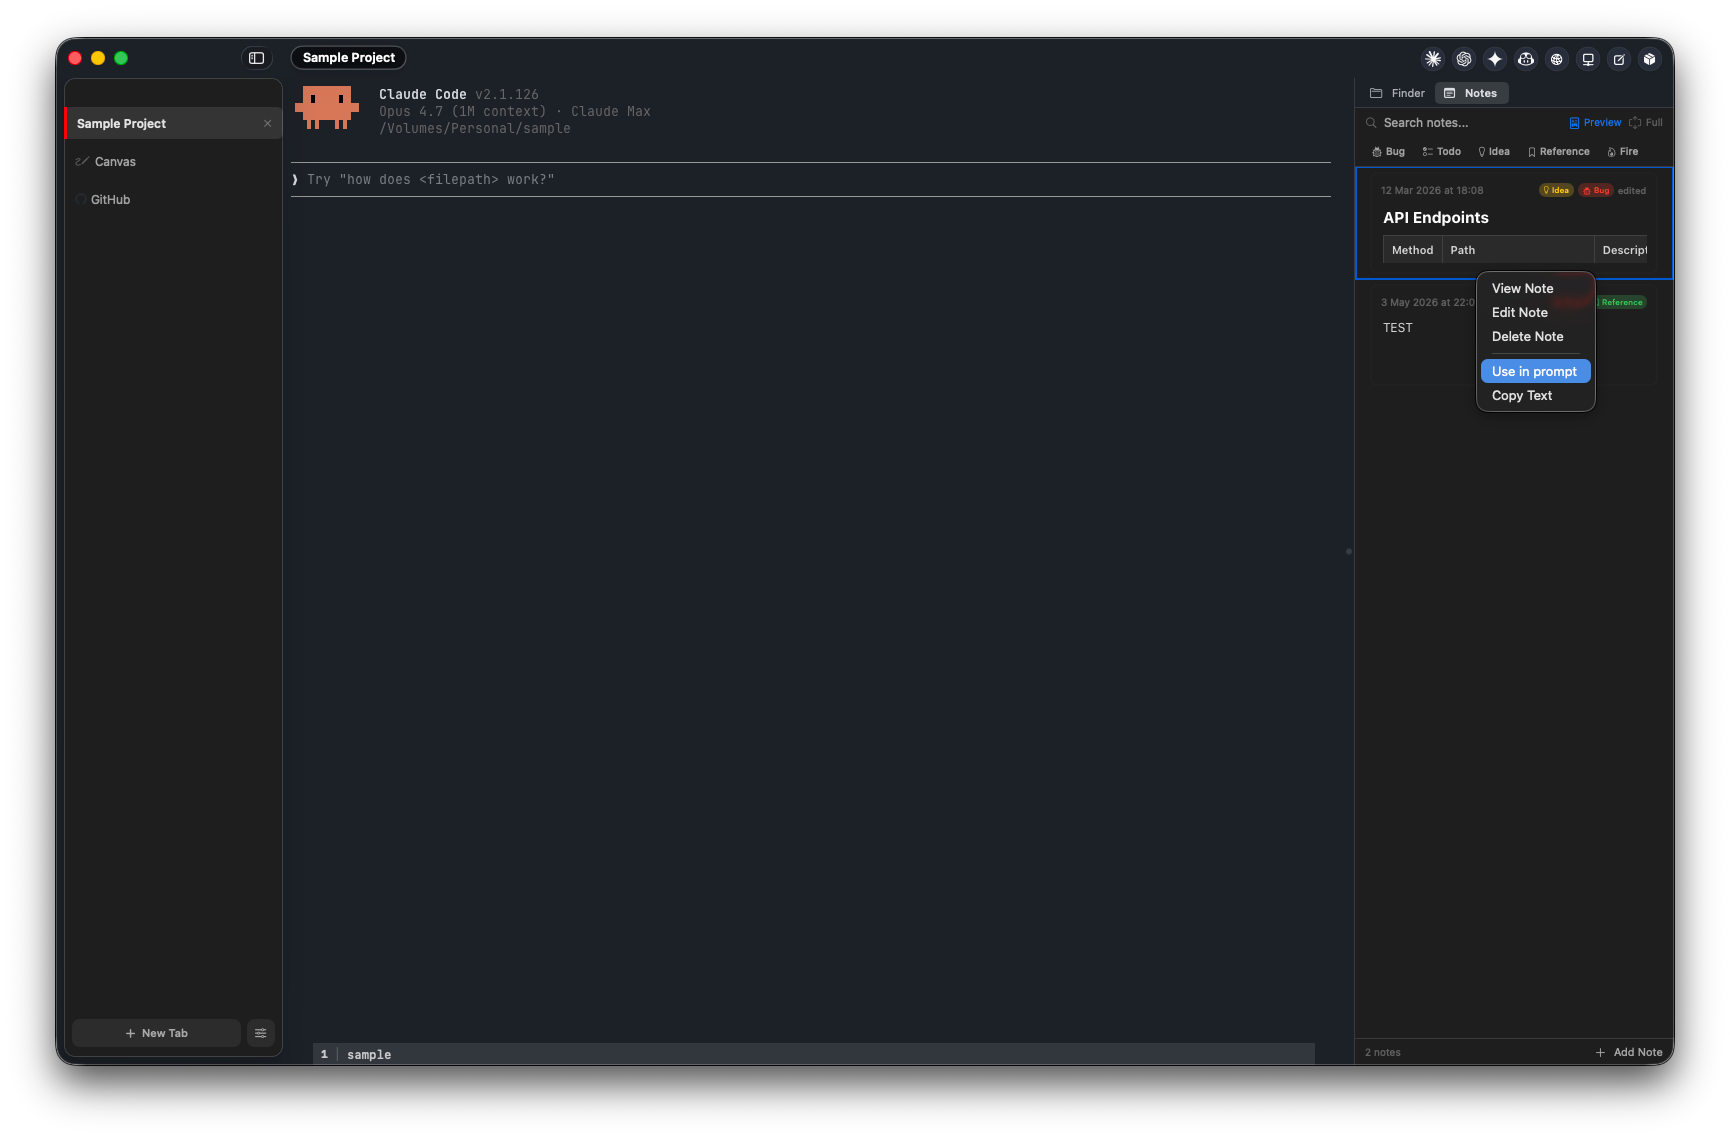Image resolution: width=1730 pixels, height=1139 pixels.
Task: Focus the Search notes field
Action: [x=1462, y=123]
